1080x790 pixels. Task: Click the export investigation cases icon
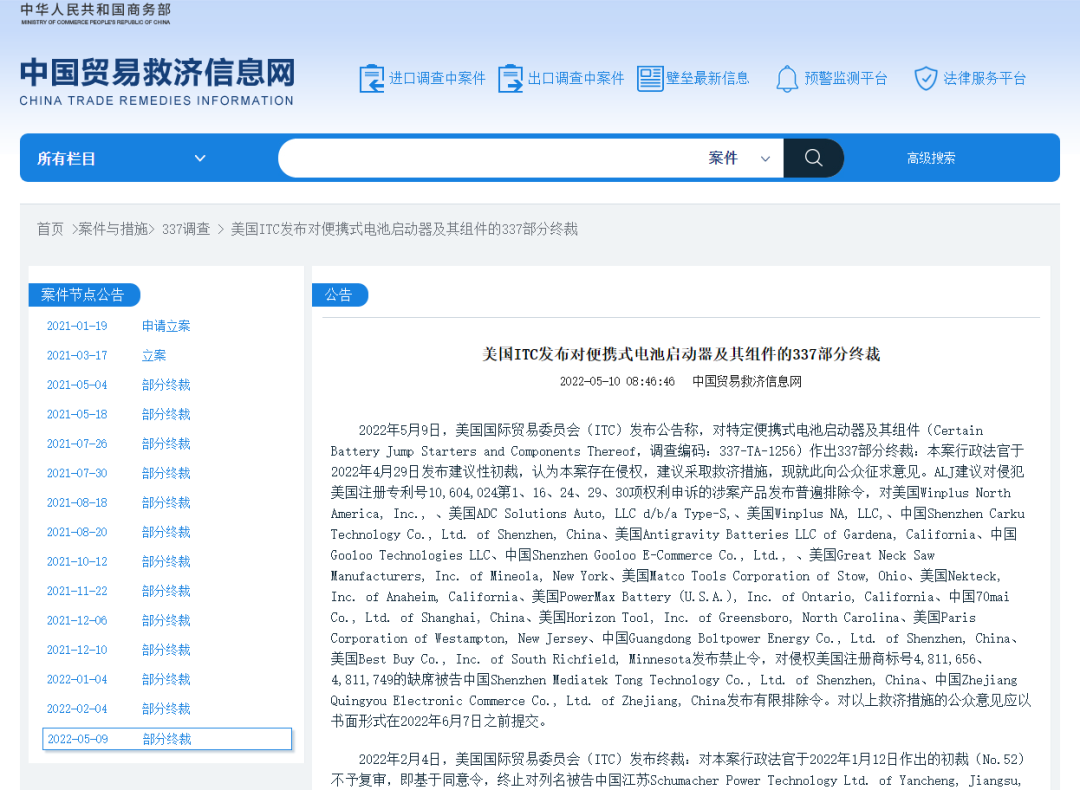510,78
